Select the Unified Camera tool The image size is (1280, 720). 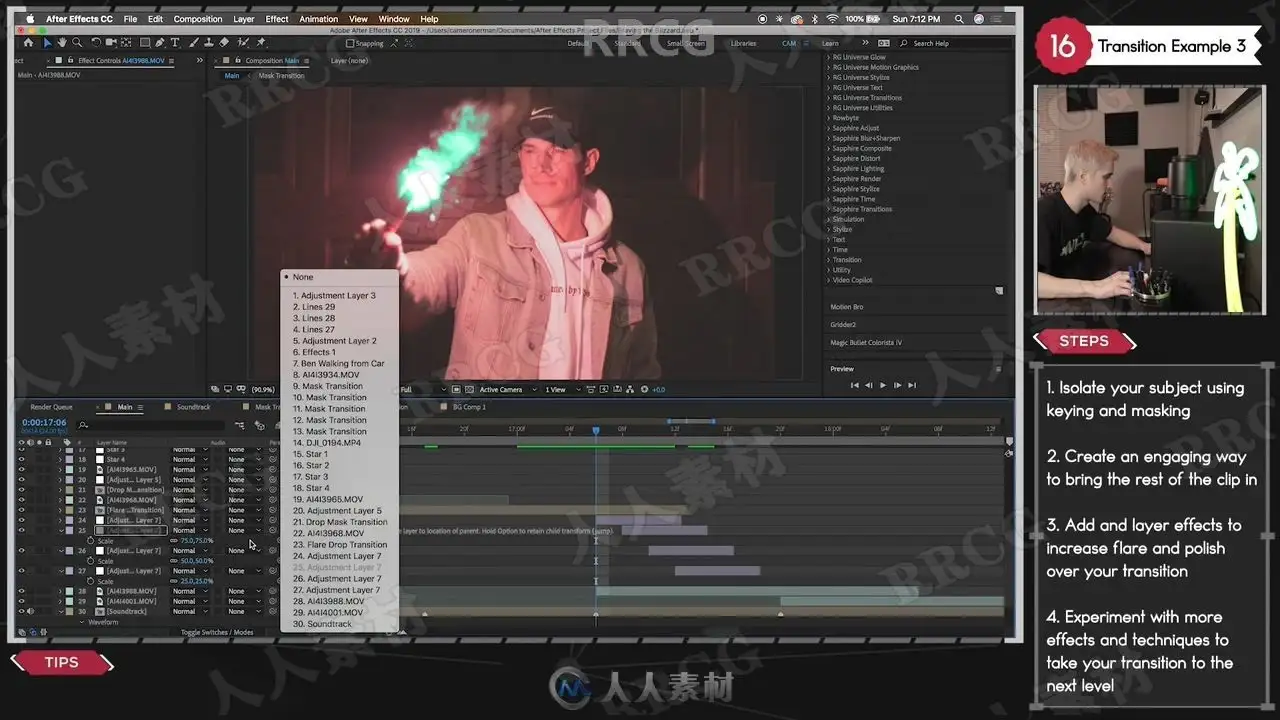click(111, 42)
